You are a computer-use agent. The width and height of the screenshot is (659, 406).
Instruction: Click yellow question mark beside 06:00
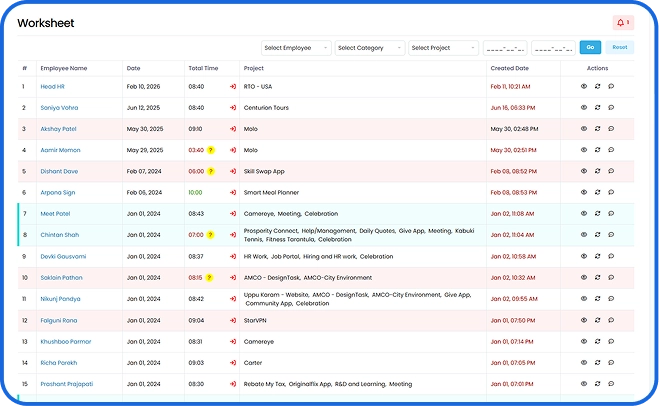coord(211,171)
